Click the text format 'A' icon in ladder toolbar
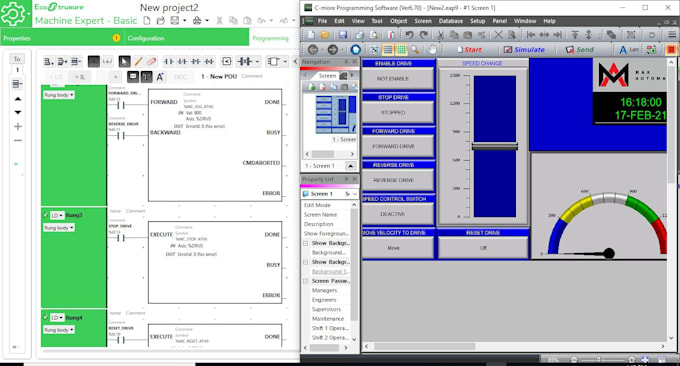This screenshot has height=366, width=680. (160, 77)
